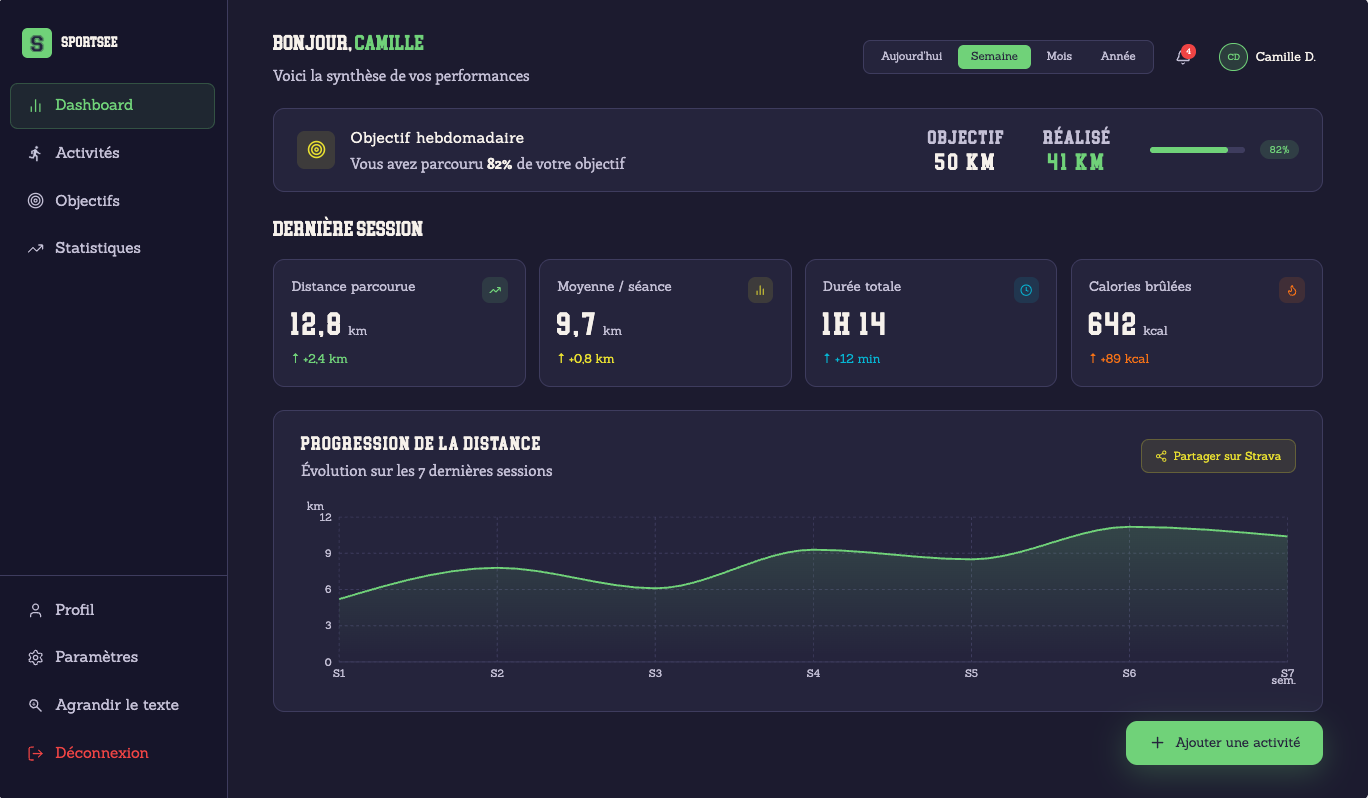Select the Semaine period option
The width and height of the screenshot is (1368, 798).
coord(994,57)
